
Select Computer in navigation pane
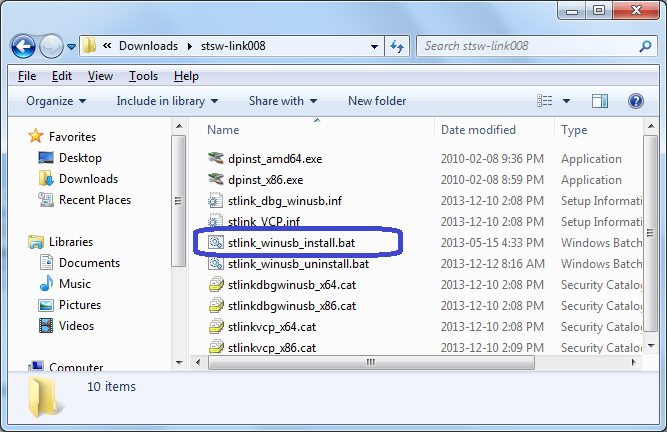pyautogui.click(x=76, y=367)
